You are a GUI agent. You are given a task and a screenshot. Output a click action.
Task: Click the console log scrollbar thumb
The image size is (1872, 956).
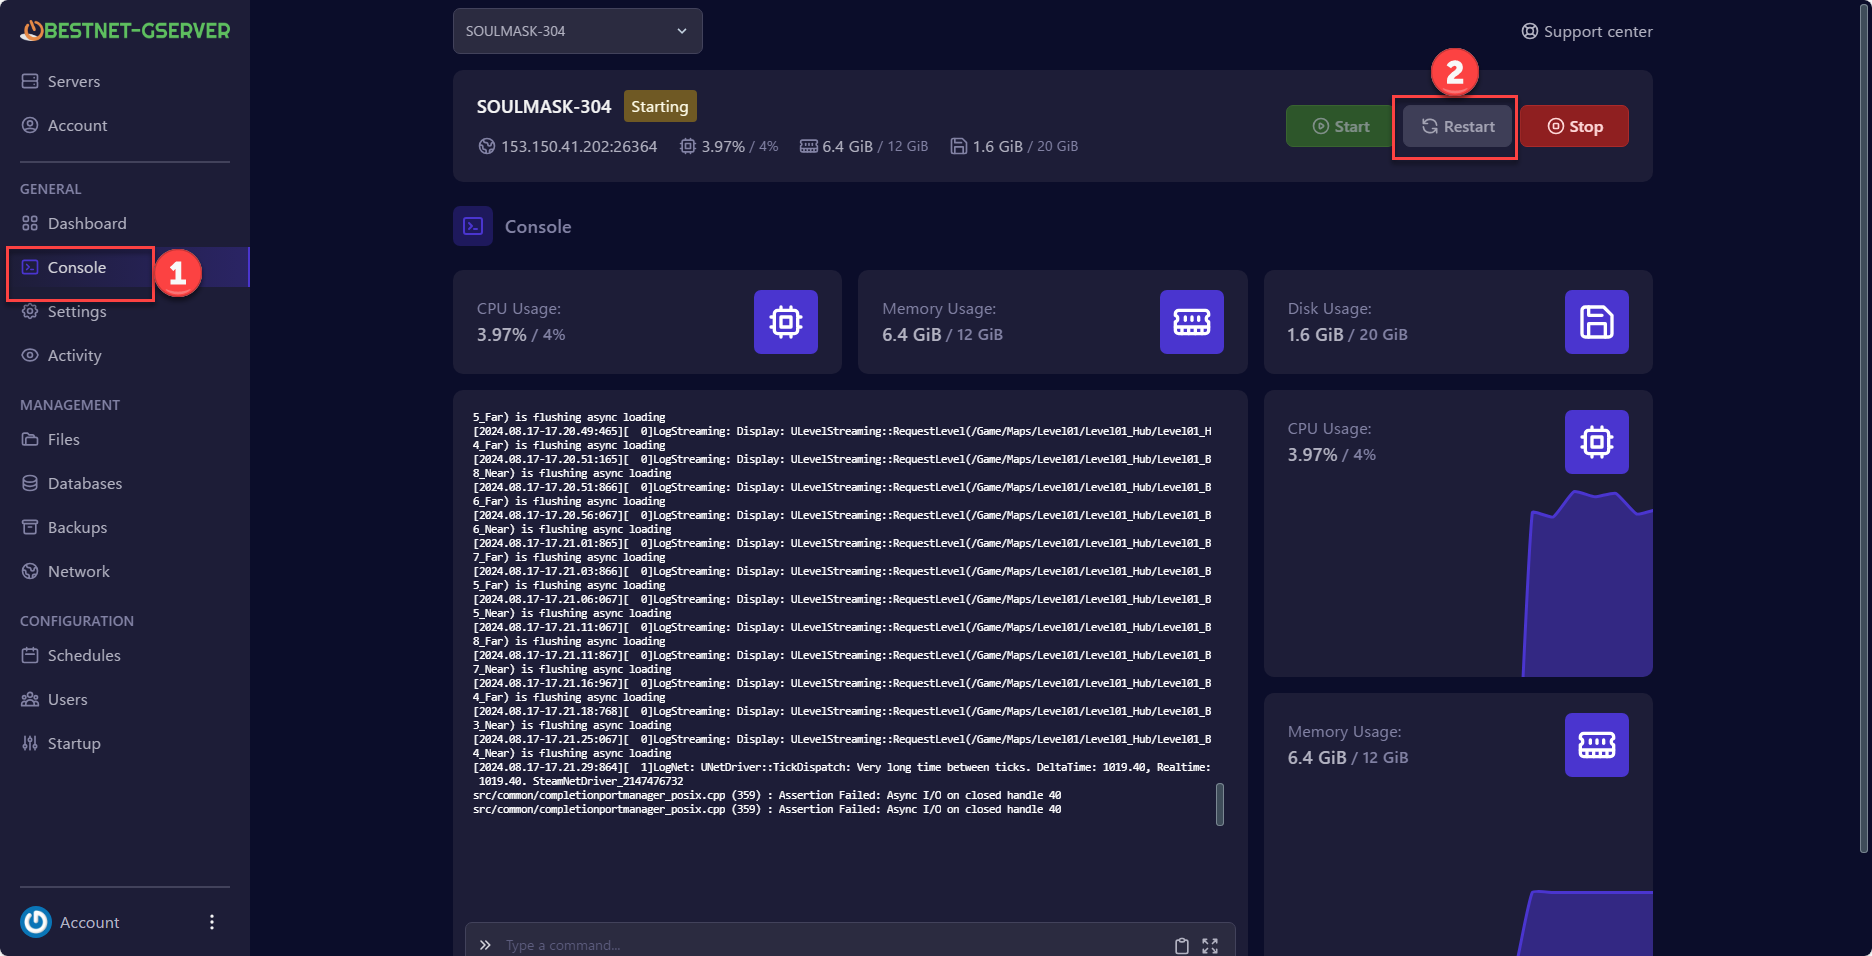(x=1220, y=804)
